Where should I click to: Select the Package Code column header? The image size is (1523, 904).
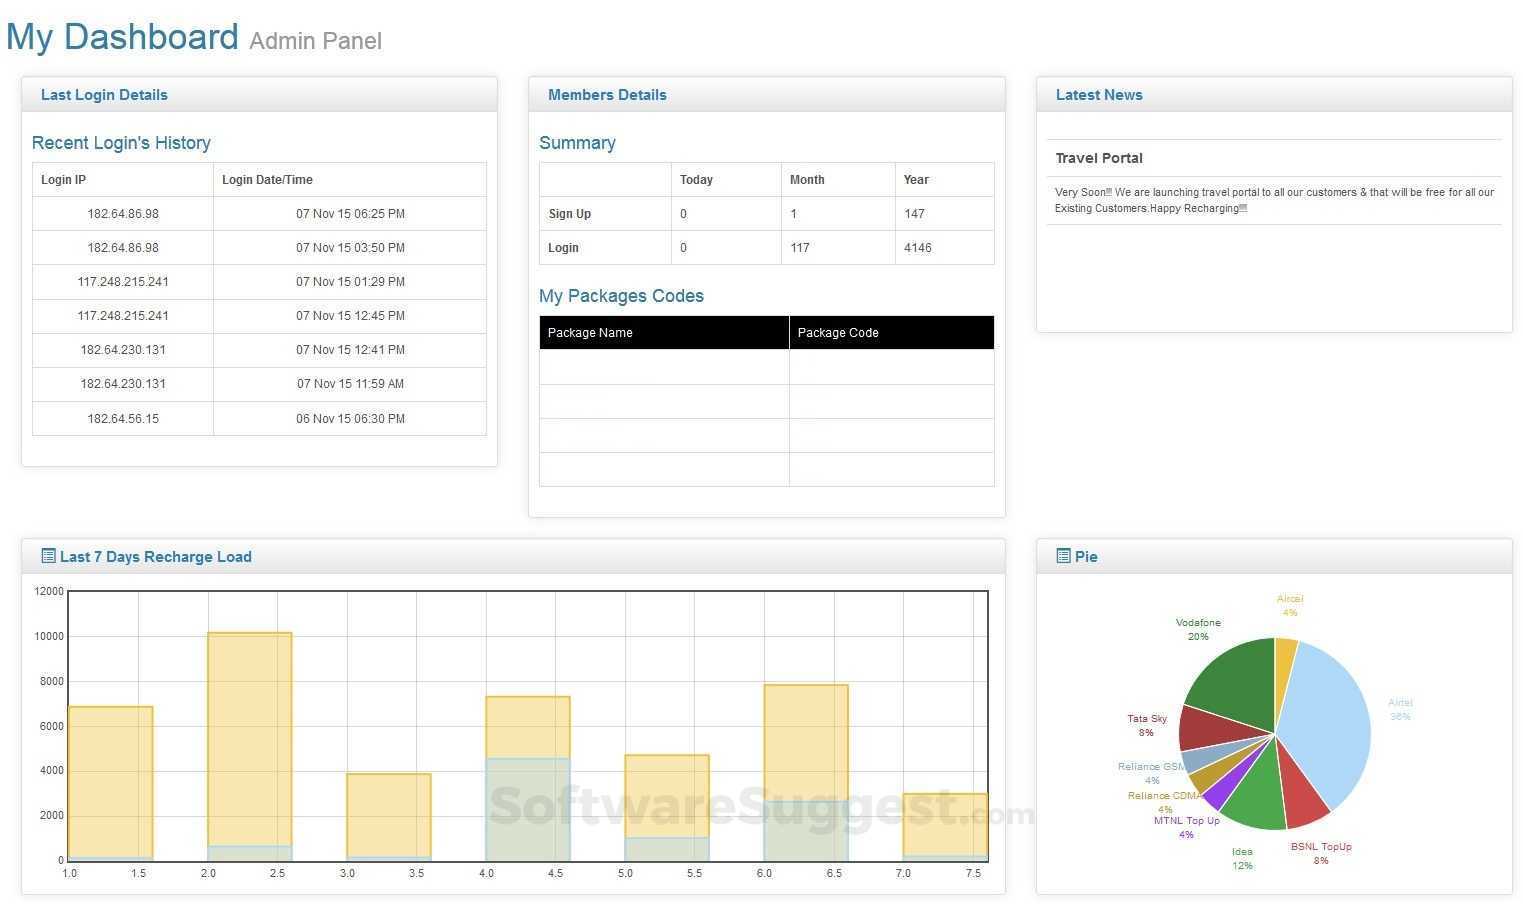pyautogui.click(x=892, y=333)
